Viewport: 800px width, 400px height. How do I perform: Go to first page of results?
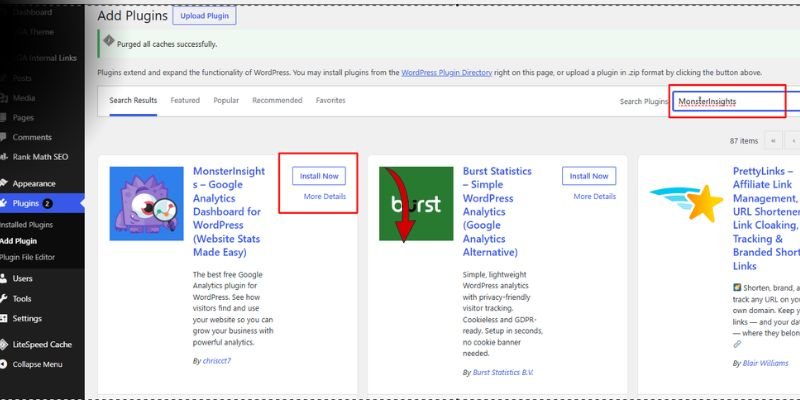773,141
